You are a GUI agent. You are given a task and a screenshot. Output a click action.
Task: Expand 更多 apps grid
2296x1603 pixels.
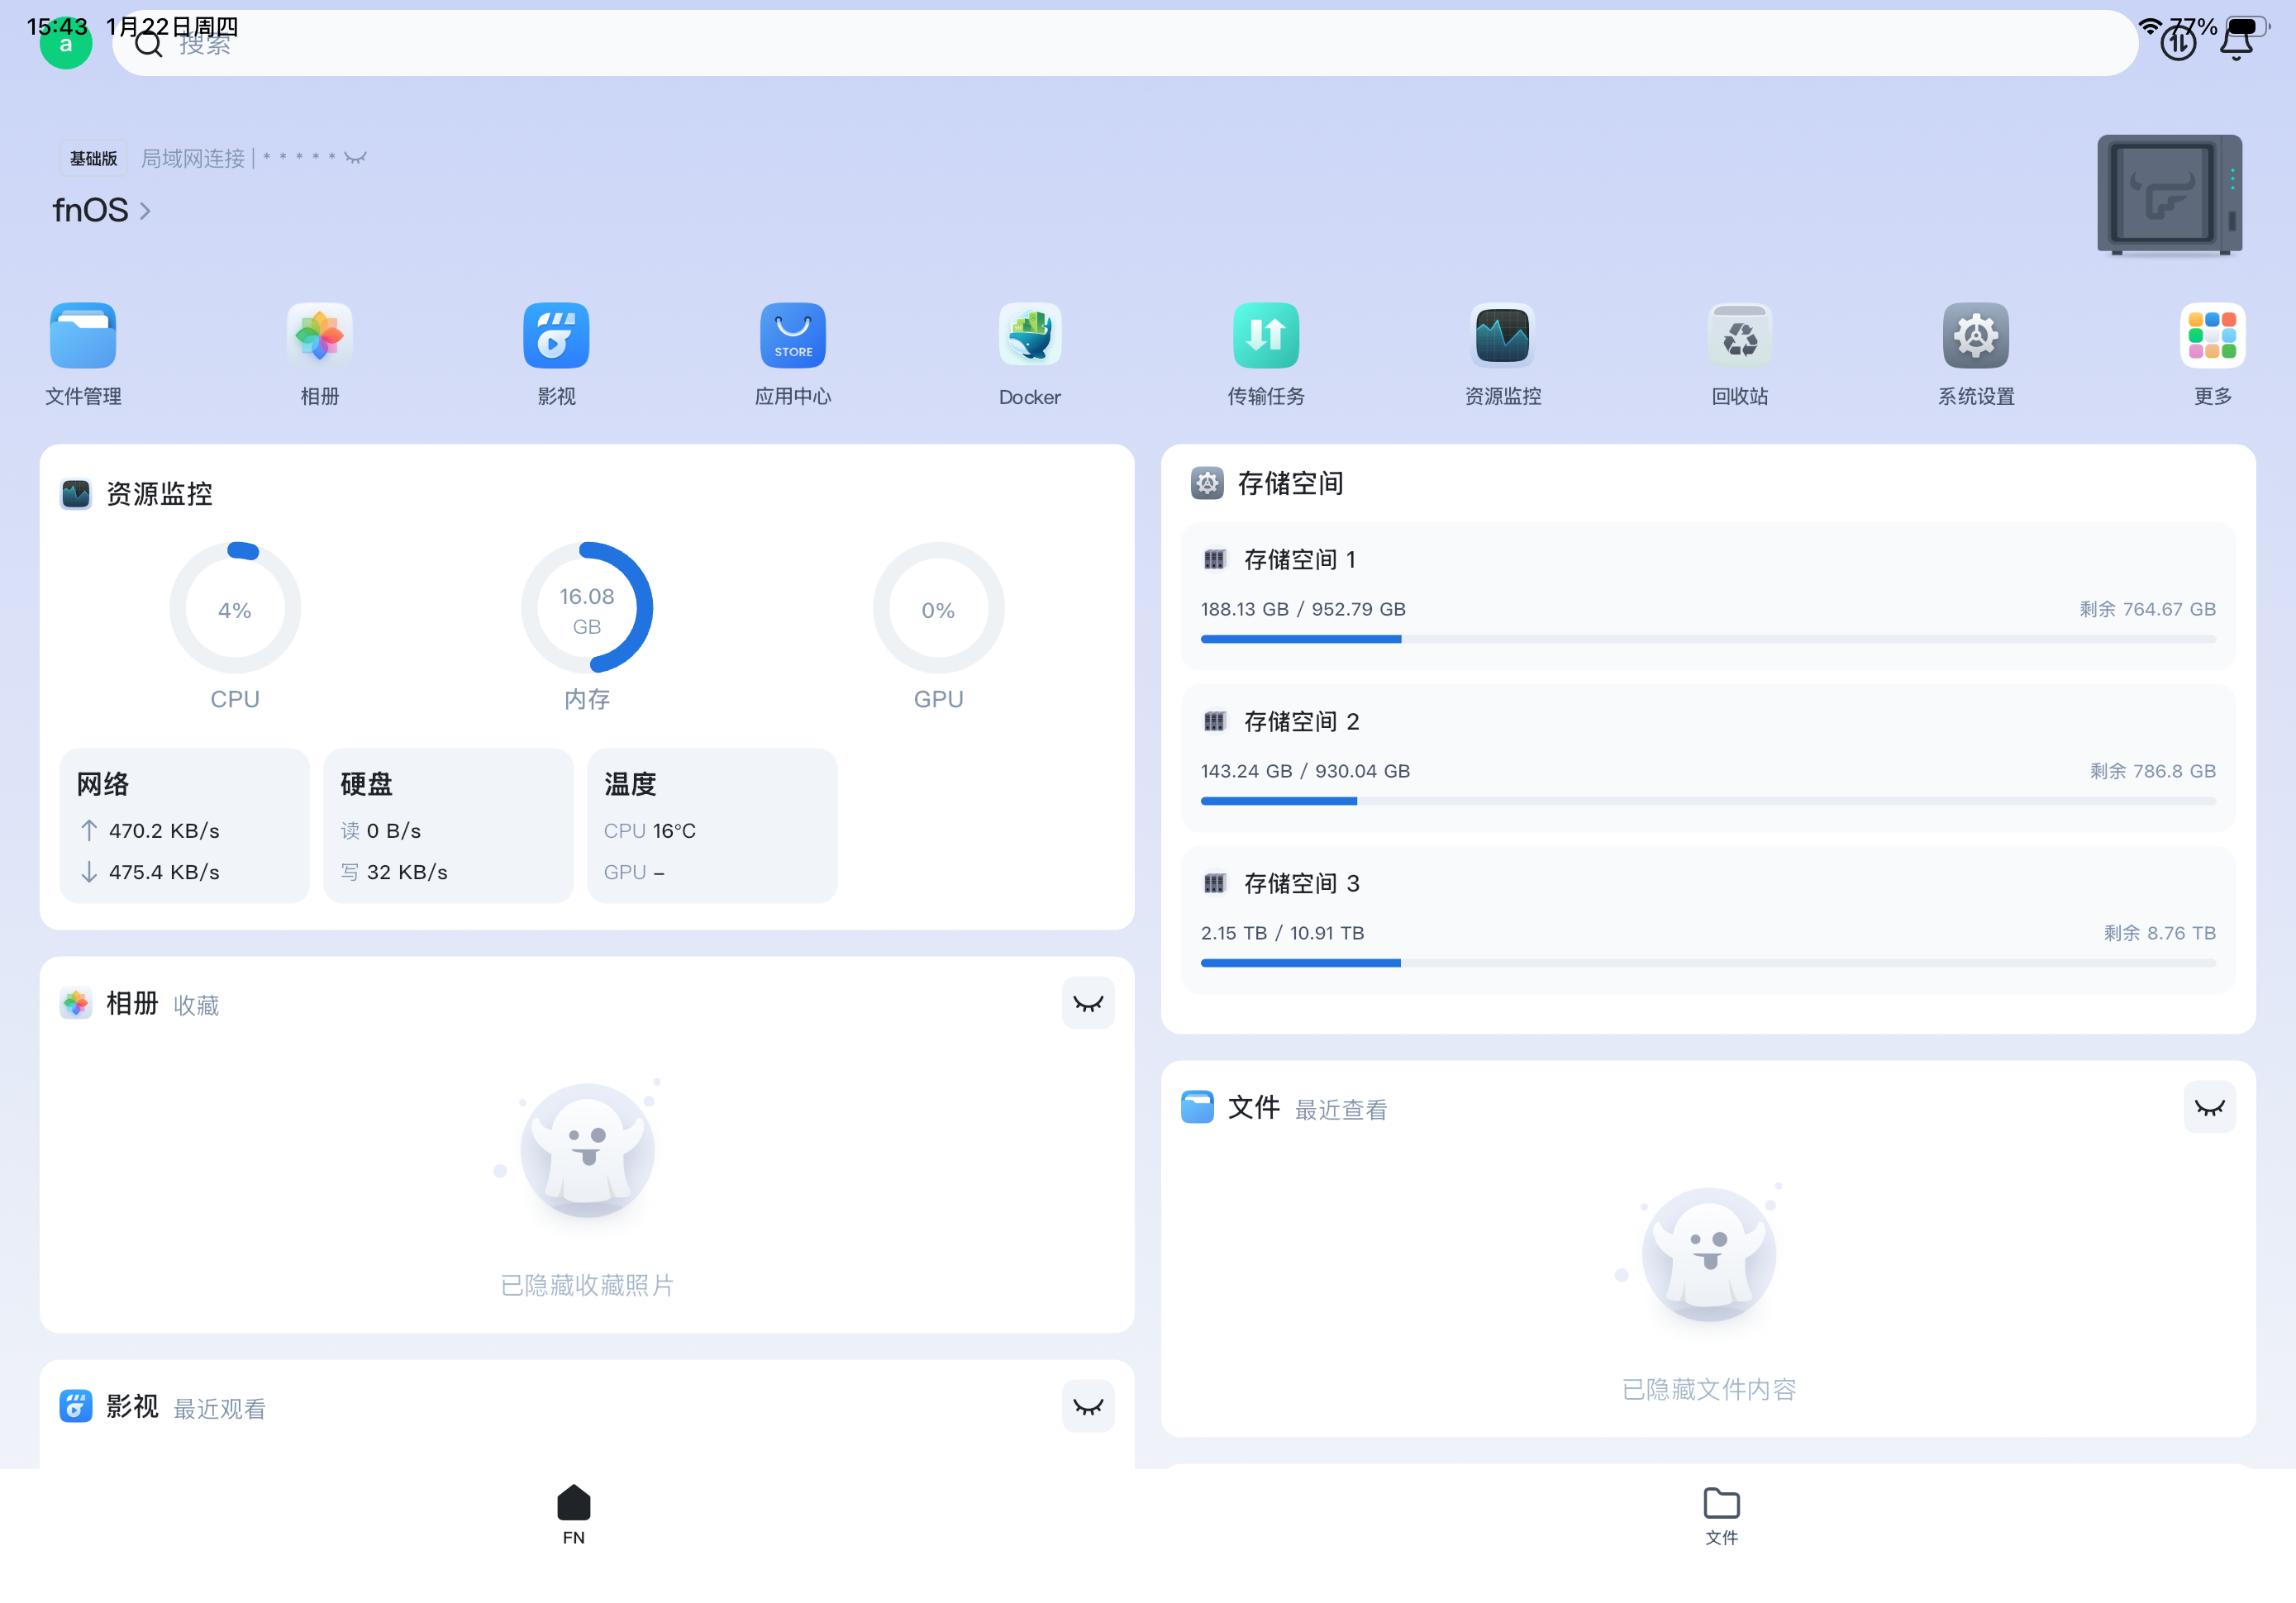click(2212, 336)
